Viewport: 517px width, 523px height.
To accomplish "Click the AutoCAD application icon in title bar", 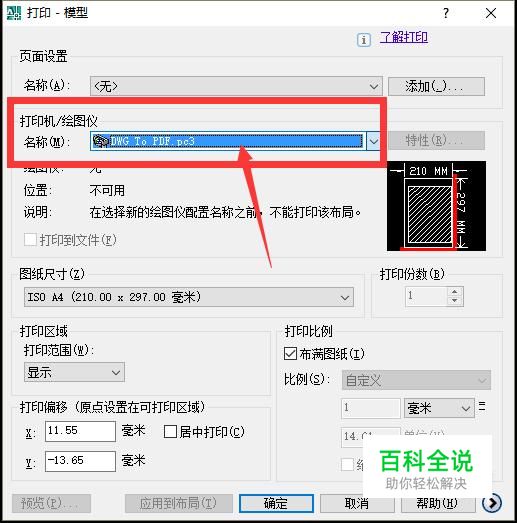I will coord(14,13).
